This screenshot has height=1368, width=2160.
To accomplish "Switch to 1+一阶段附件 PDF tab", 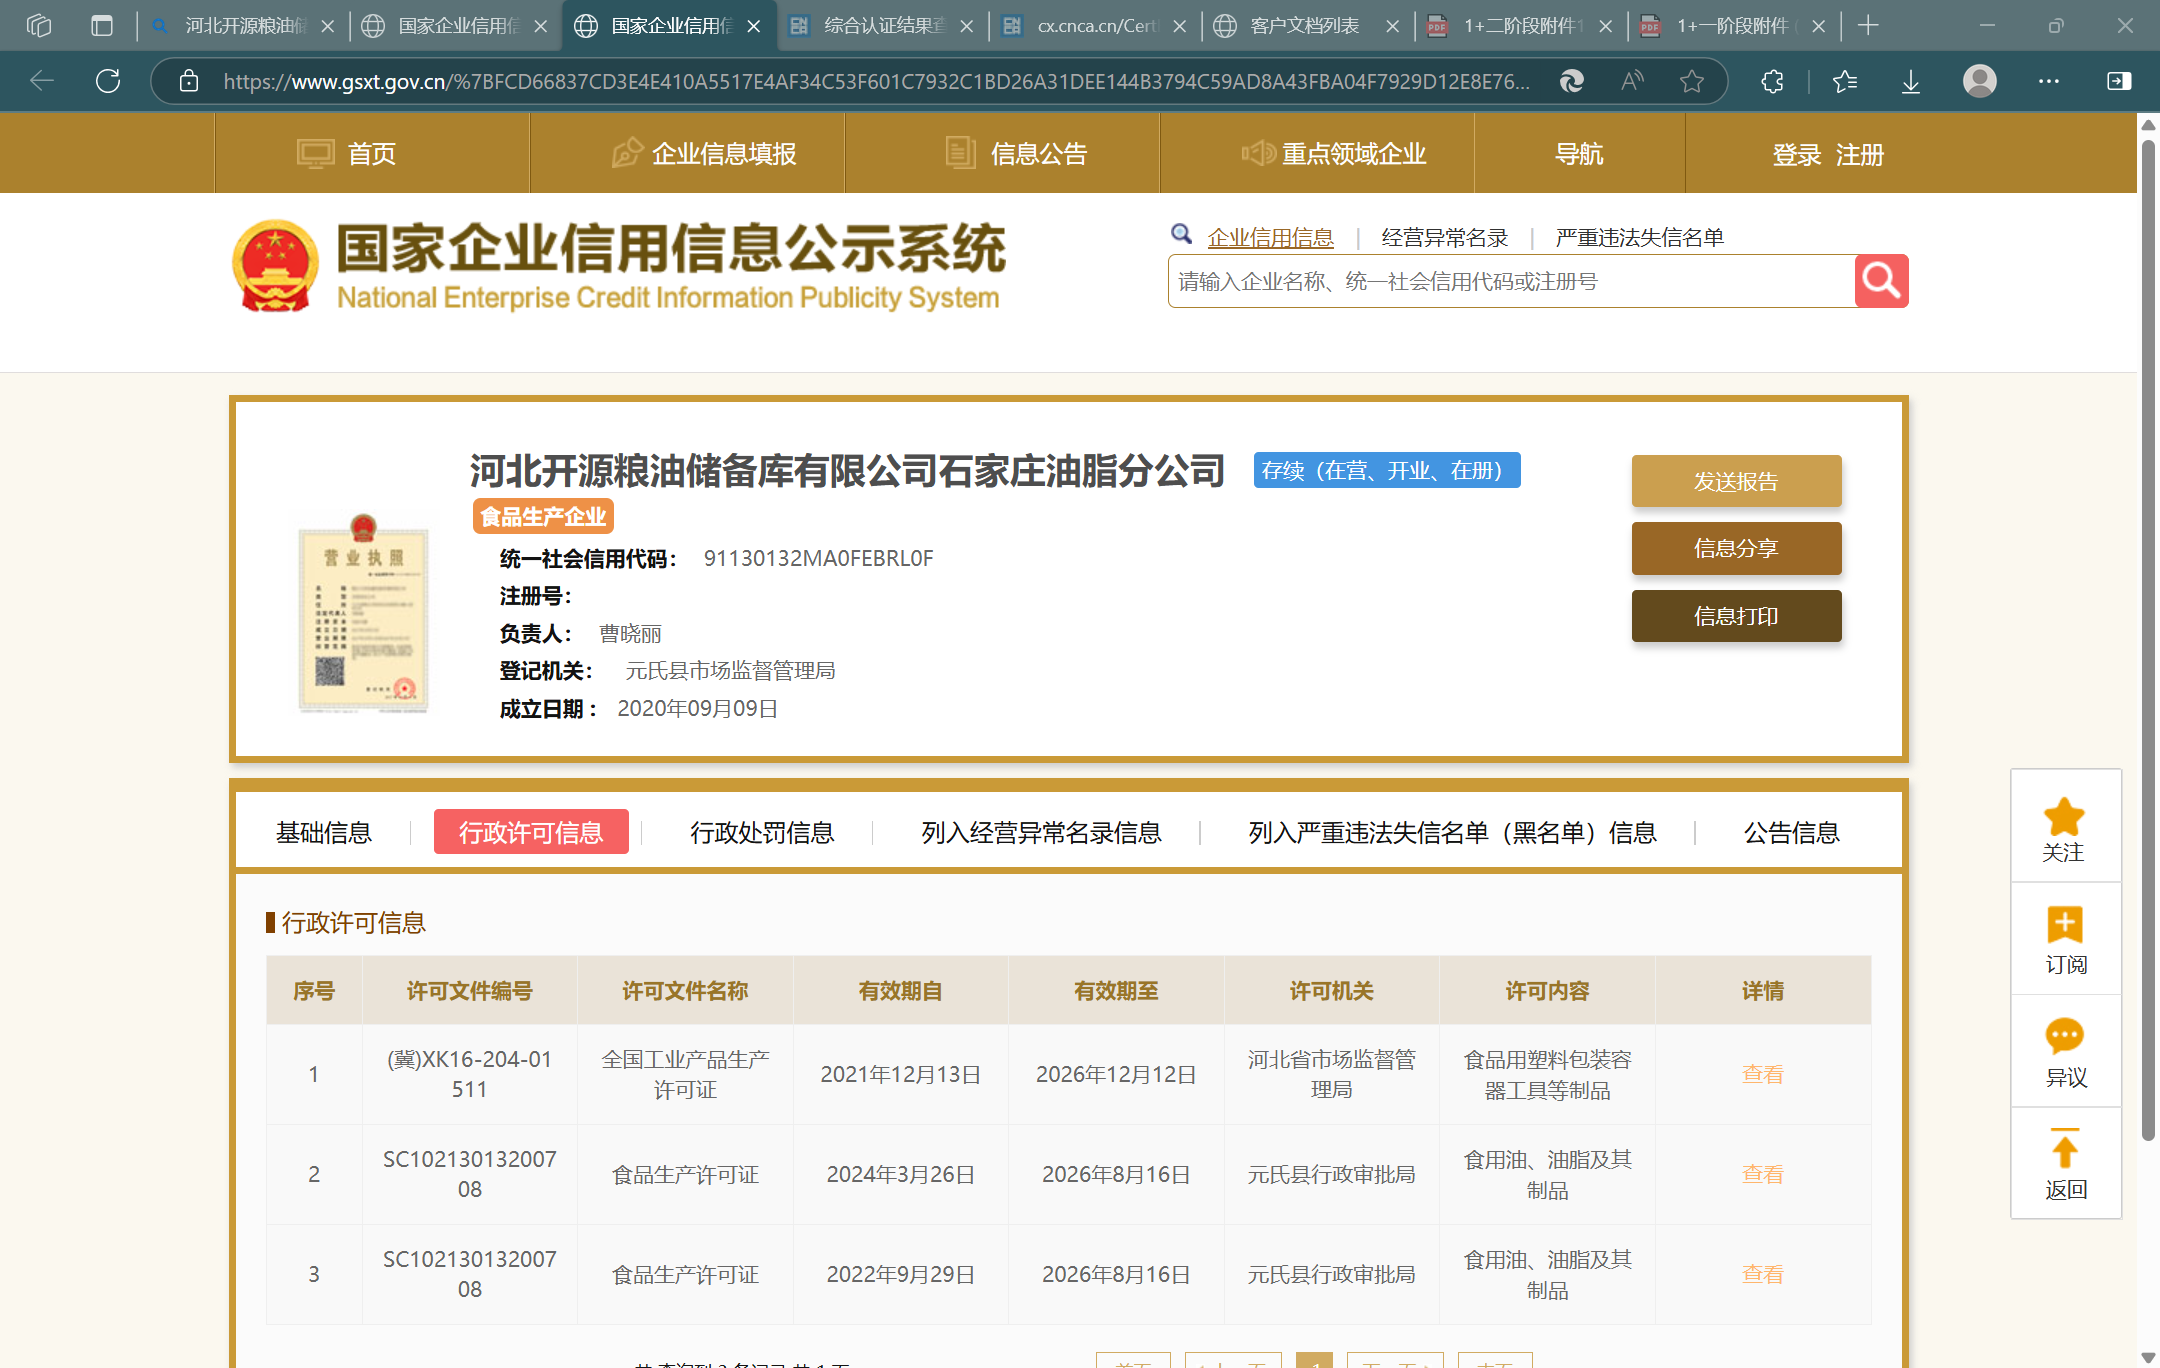I will (x=1736, y=26).
